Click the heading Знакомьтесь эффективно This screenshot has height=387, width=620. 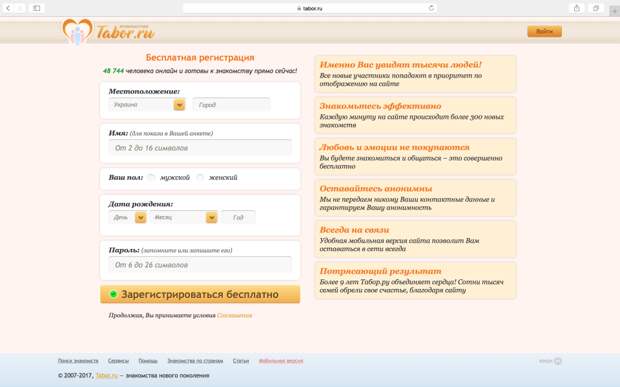380,106
